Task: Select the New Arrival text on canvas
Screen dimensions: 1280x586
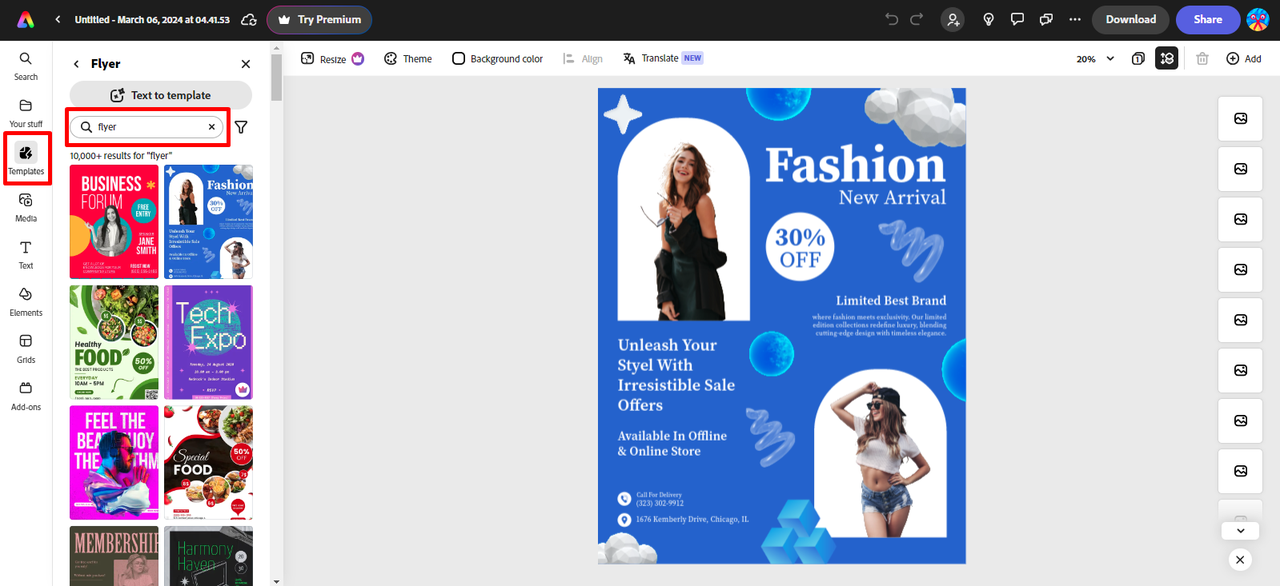Action: tap(892, 197)
